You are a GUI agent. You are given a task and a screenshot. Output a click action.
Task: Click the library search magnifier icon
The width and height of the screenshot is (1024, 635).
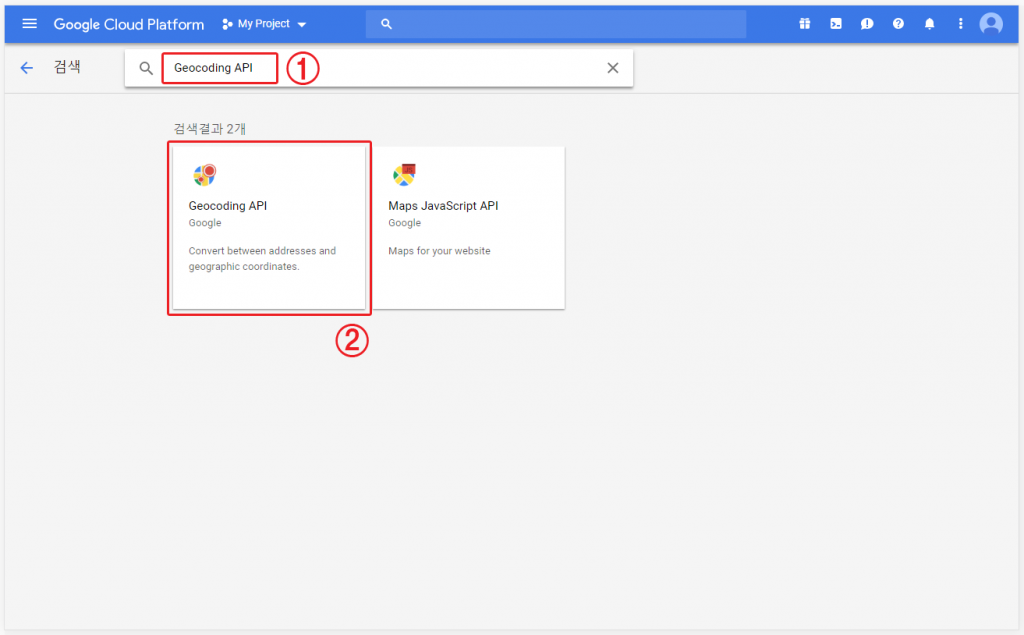coord(146,68)
